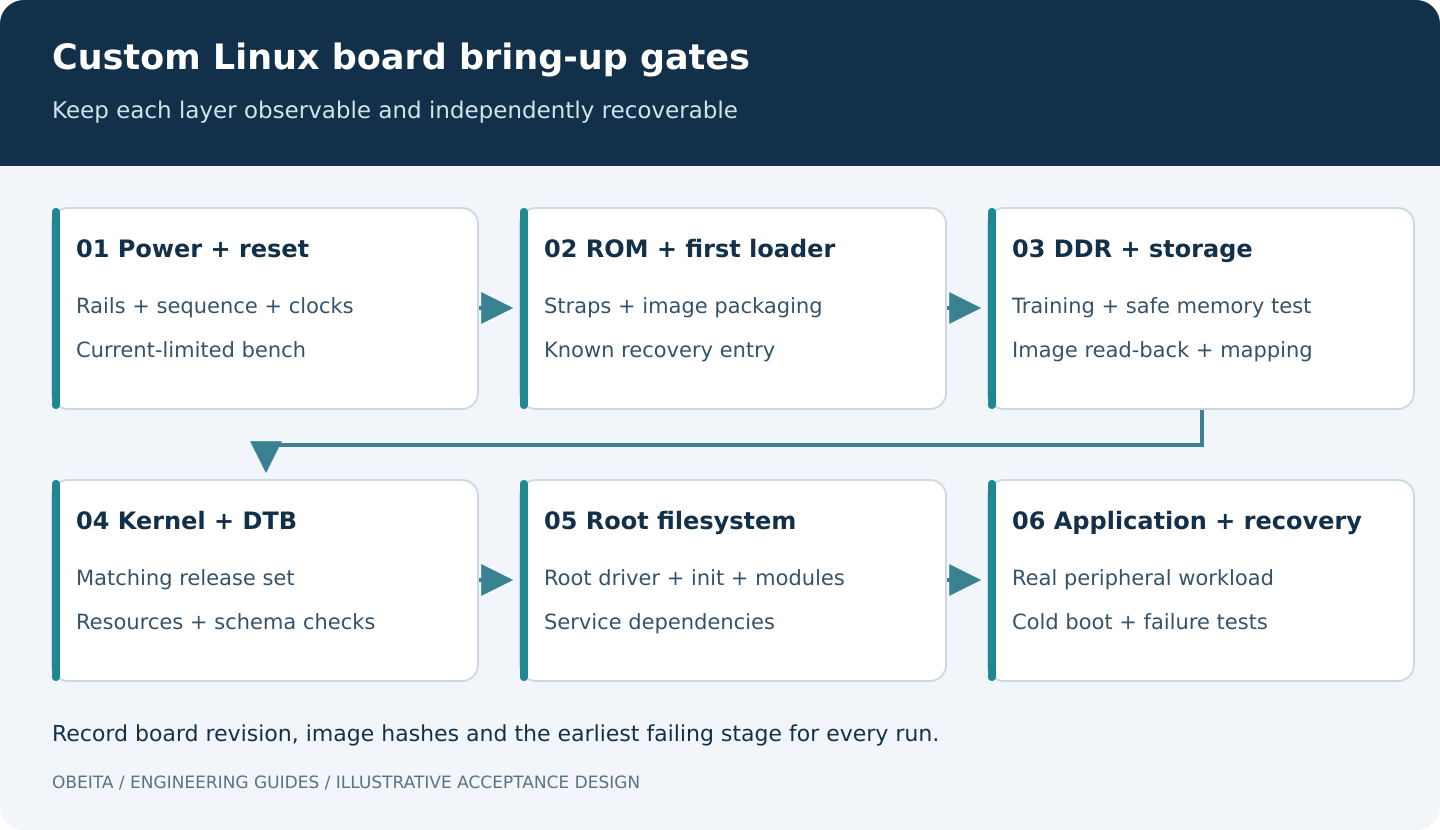Image resolution: width=1440 pixels, height=830 pixels.
Task: Click 'Resources + schema checks' text
Action: click(225, 622)
